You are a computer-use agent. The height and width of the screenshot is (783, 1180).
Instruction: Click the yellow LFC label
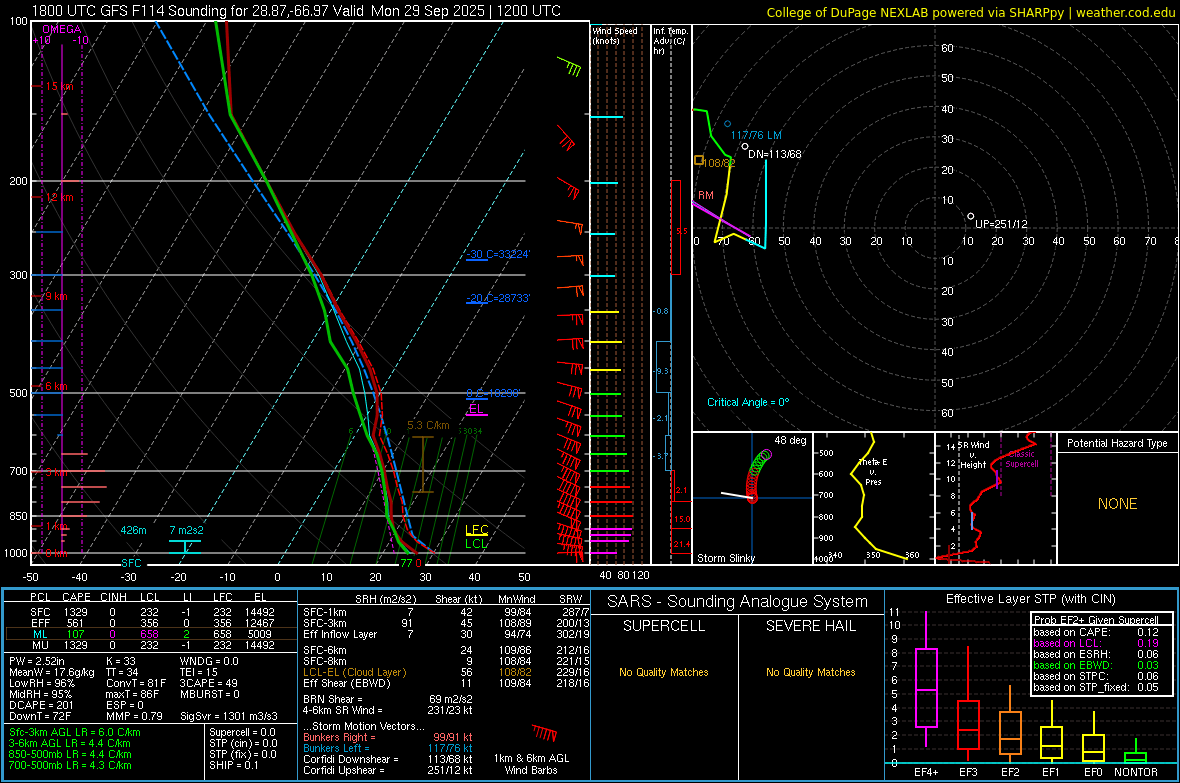click(x=476, y=529)
